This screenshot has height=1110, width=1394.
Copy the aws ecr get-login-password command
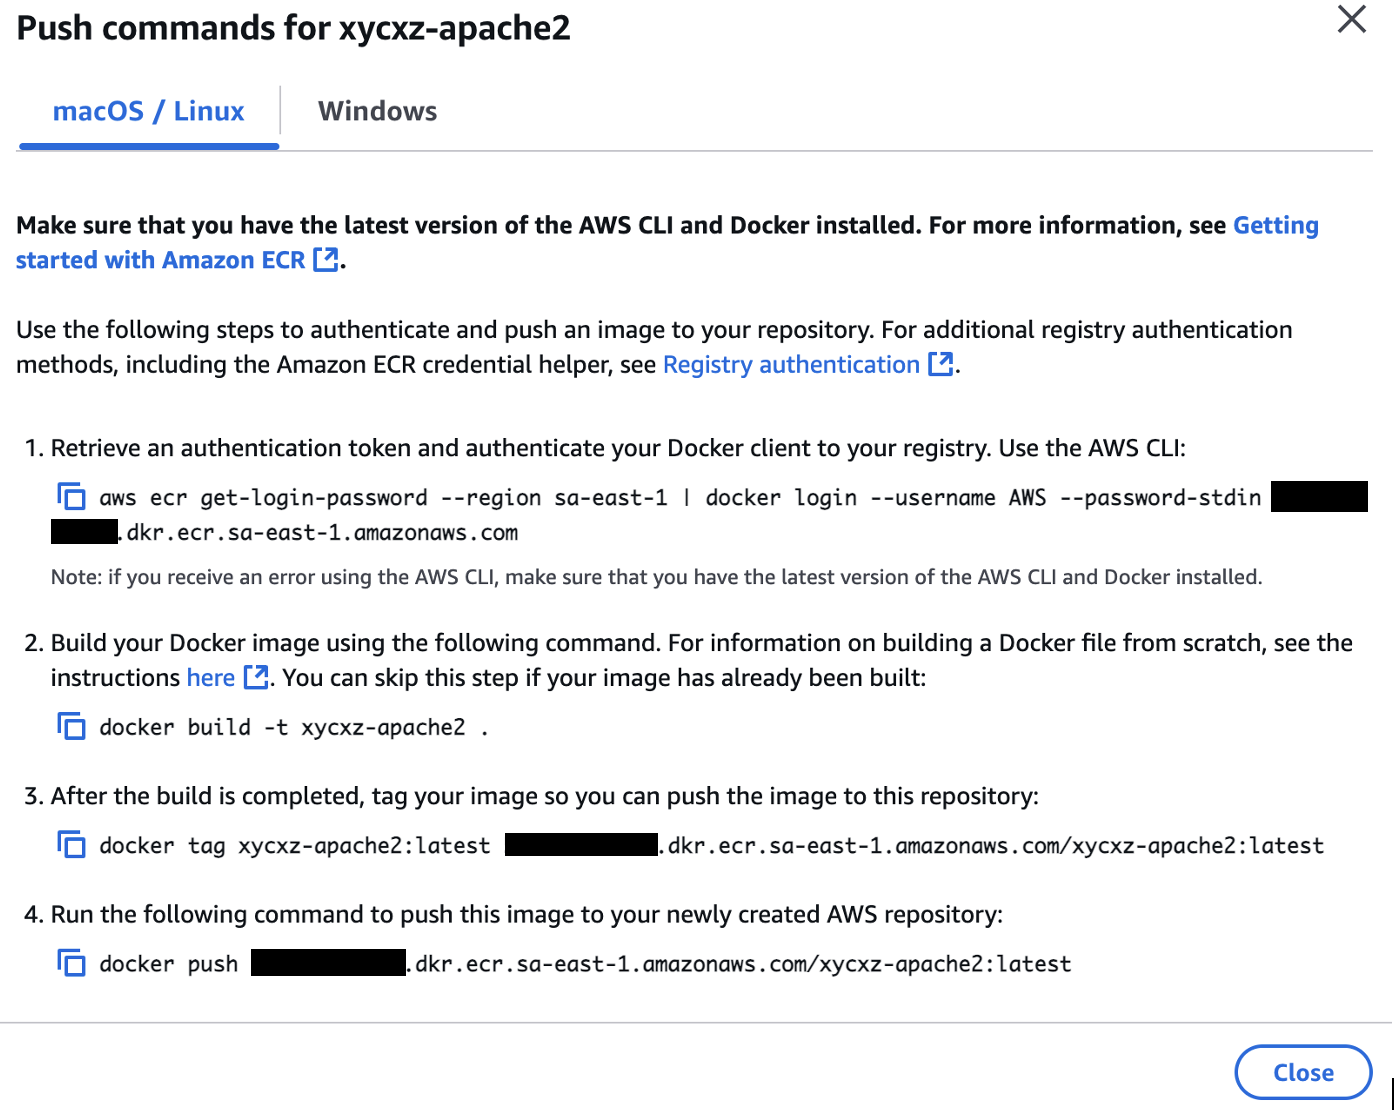(71, 496)
